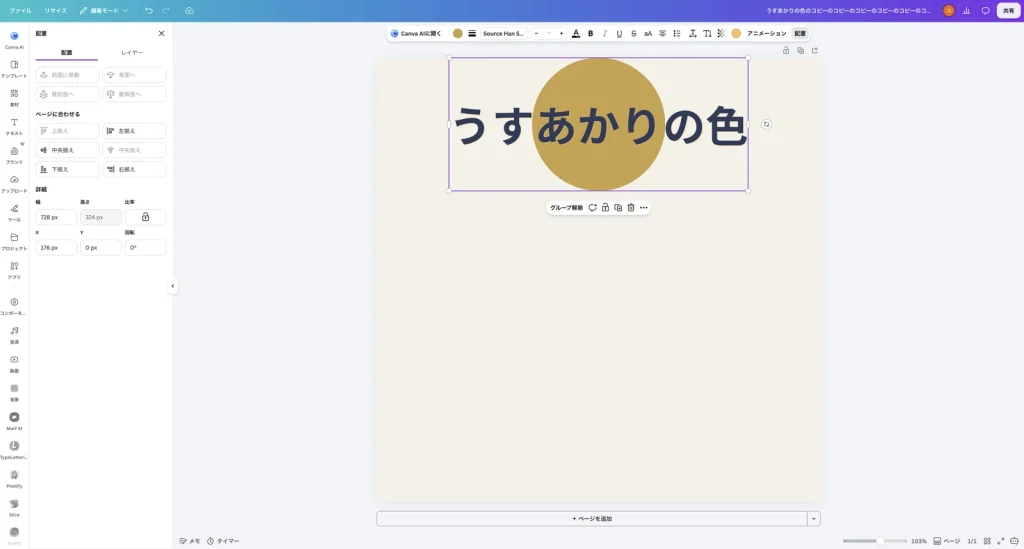Open the テンプレート (Templates) sidebar panel
Viewport: 1024px width, 549px height.
(x=14, y=69)
